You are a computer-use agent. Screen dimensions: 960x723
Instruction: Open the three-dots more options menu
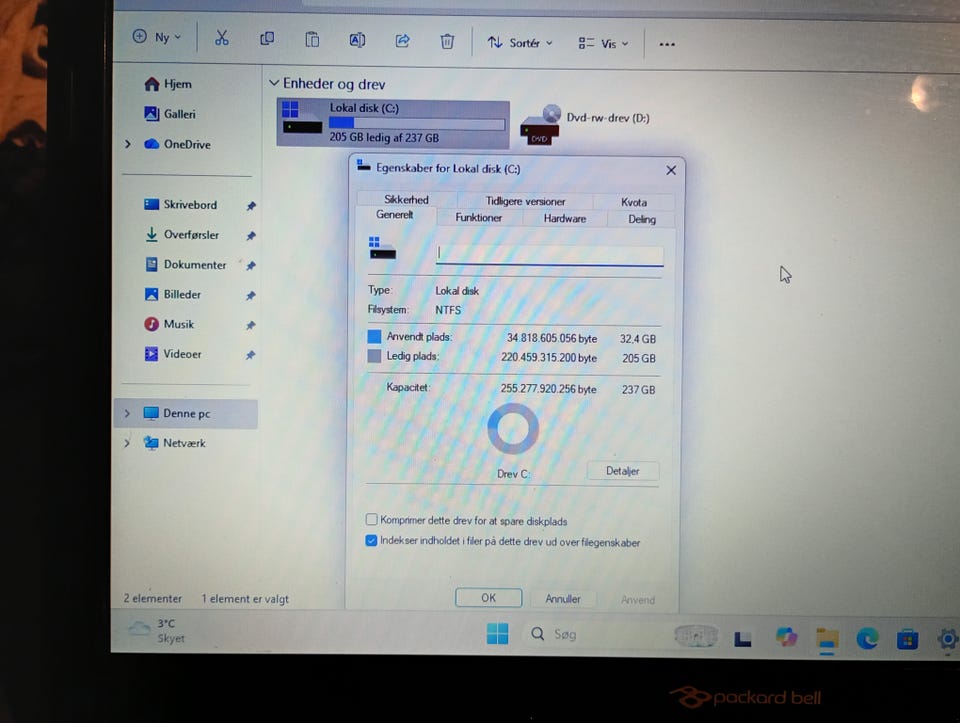[667, 44]
